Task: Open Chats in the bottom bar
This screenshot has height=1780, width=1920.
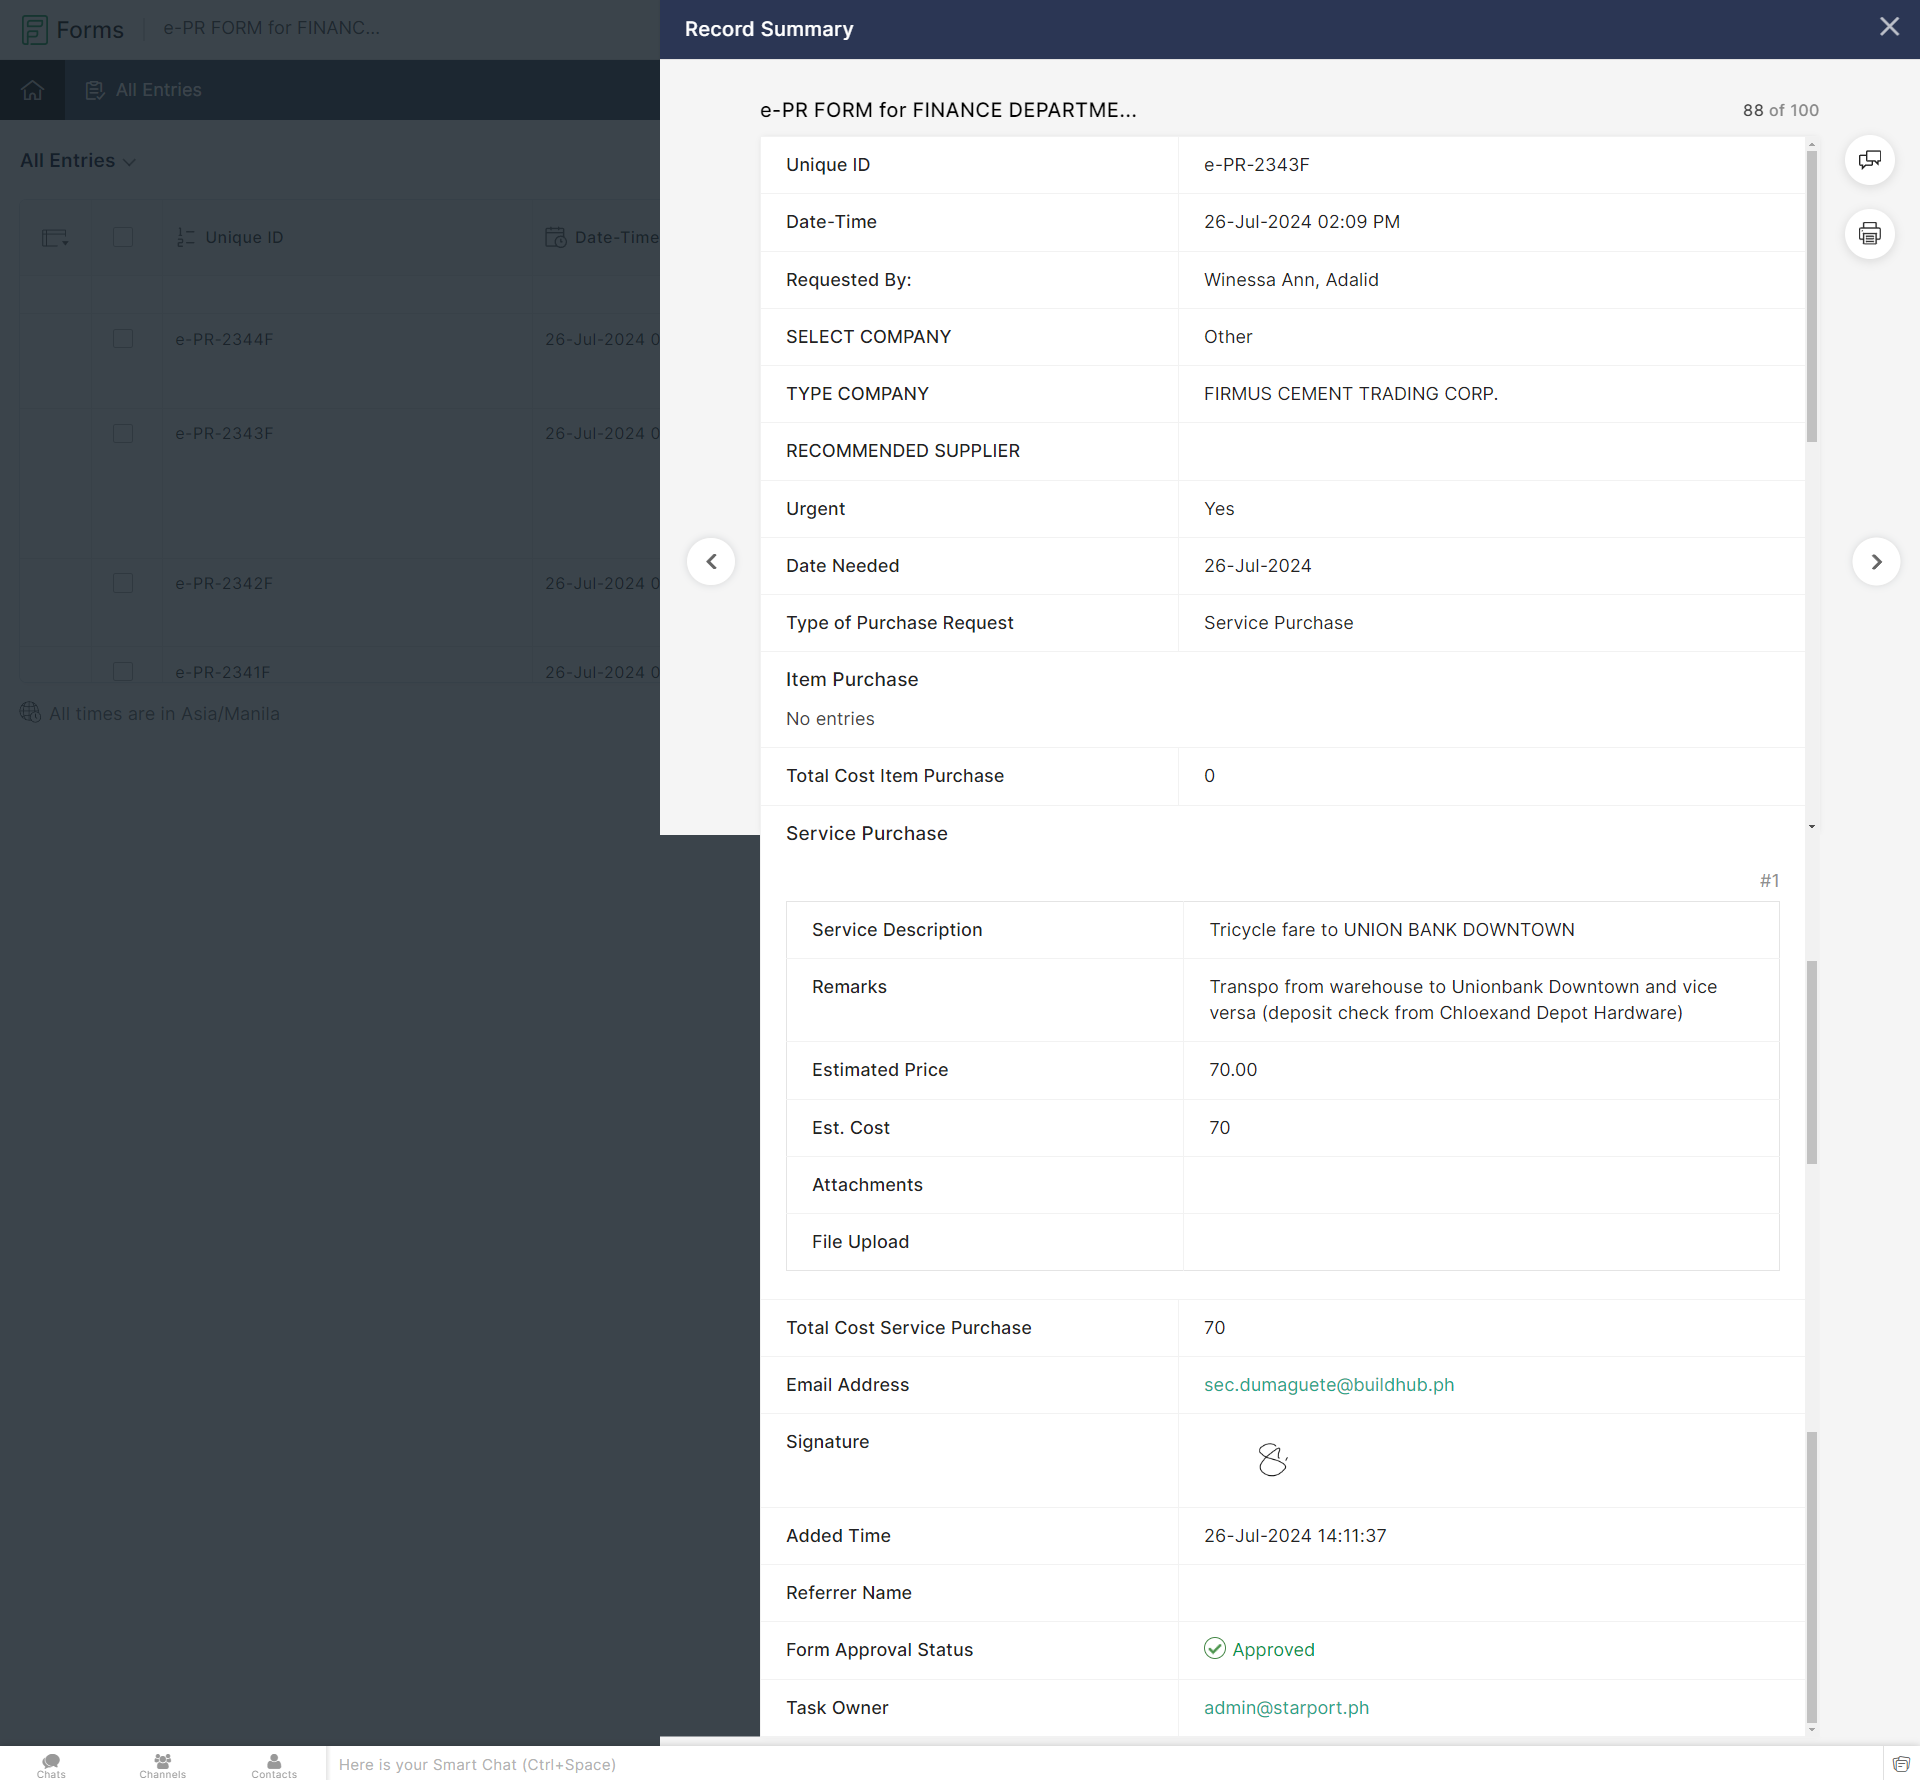Action: pyautogui.click(x=51, y=1765)
